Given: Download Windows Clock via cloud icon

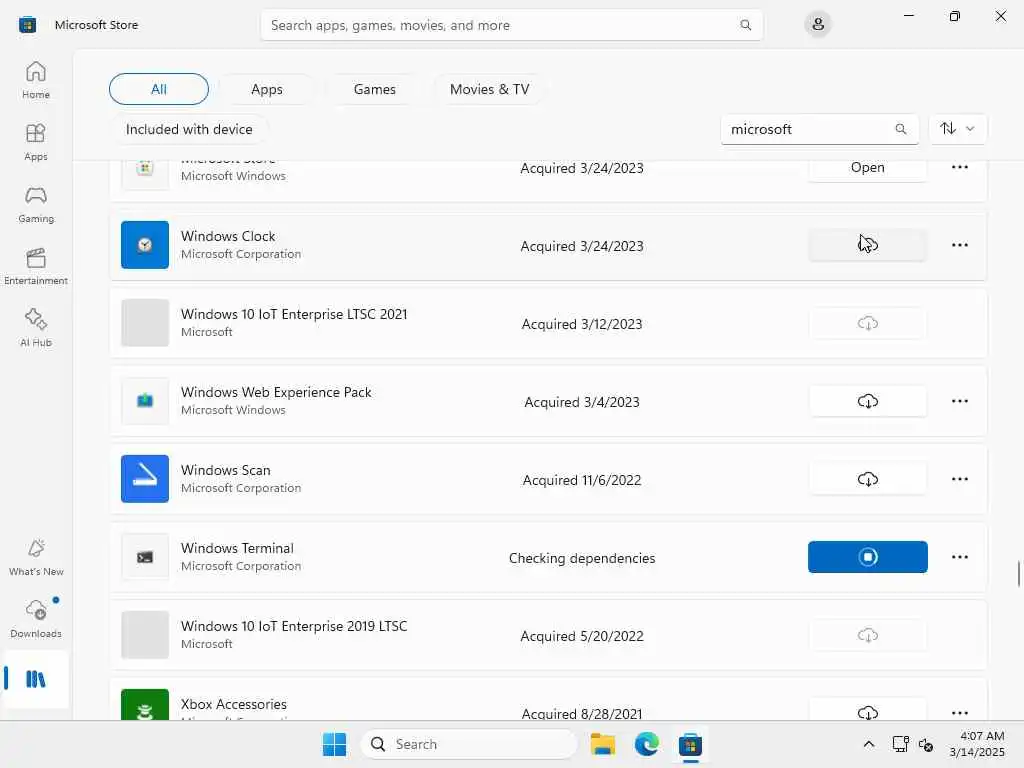Looking at the screenshot, I should (x=867, y=245).
